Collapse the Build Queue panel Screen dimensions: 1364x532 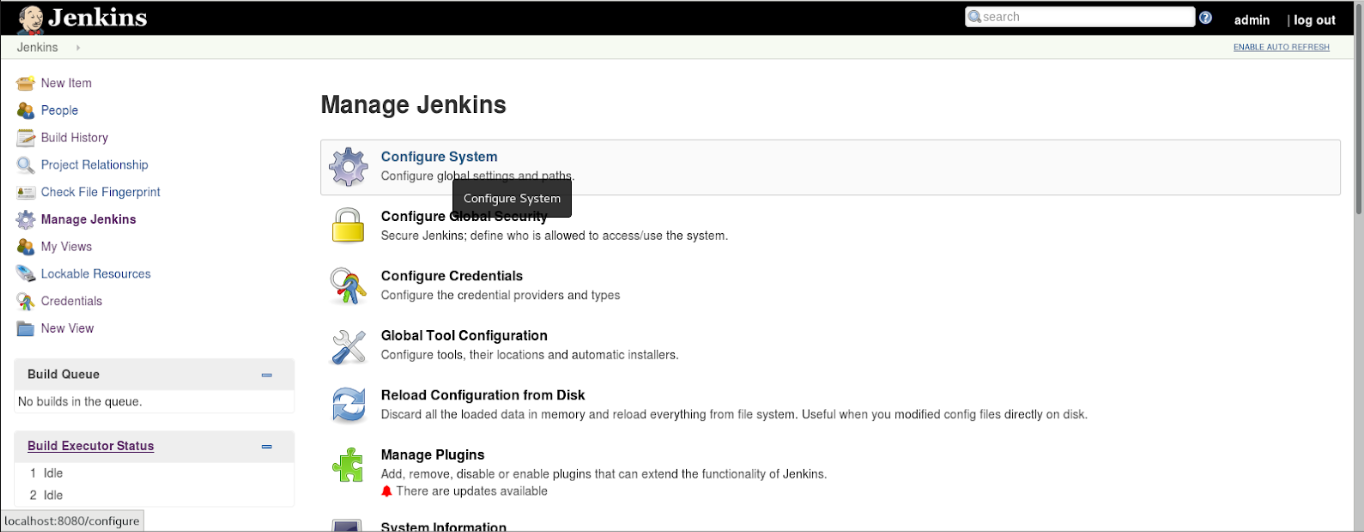tap(267, 375)
